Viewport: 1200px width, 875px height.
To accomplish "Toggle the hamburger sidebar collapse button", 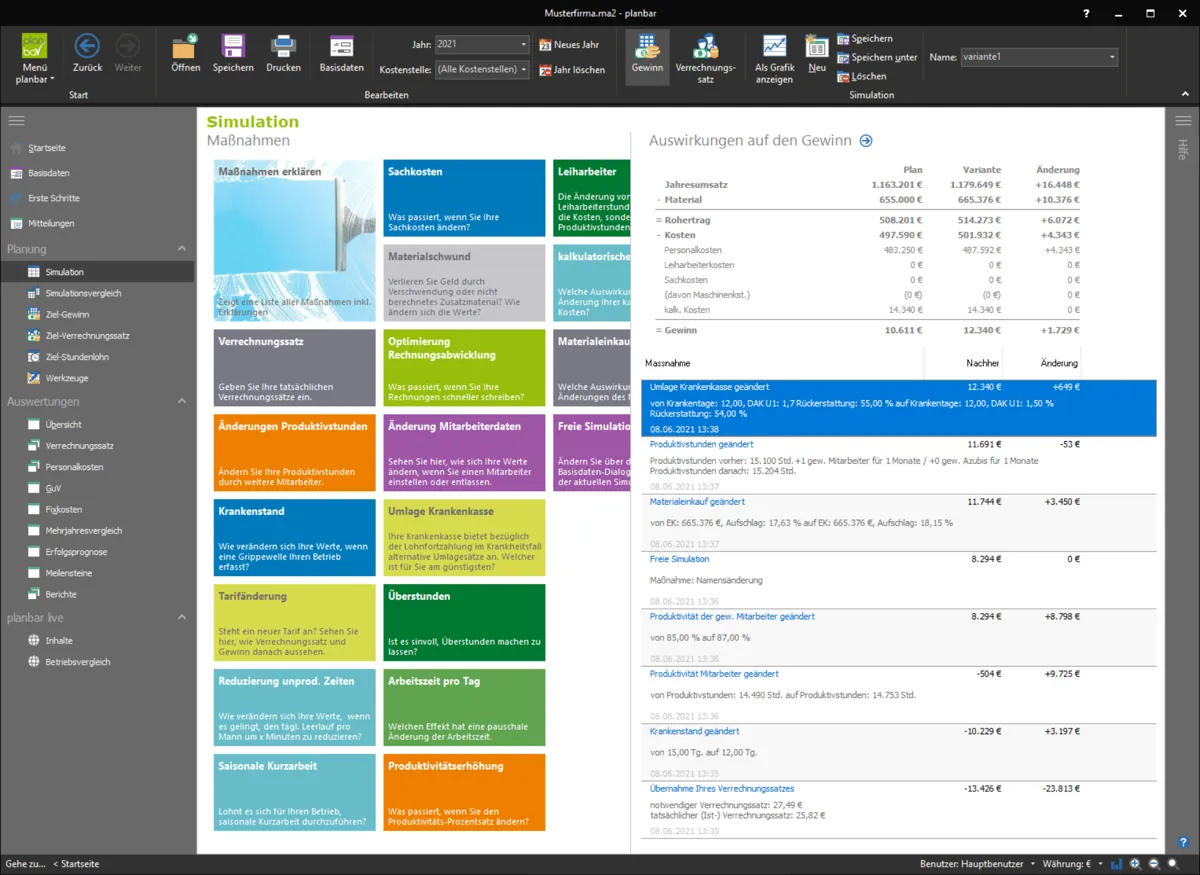I will tap(16, 120).
